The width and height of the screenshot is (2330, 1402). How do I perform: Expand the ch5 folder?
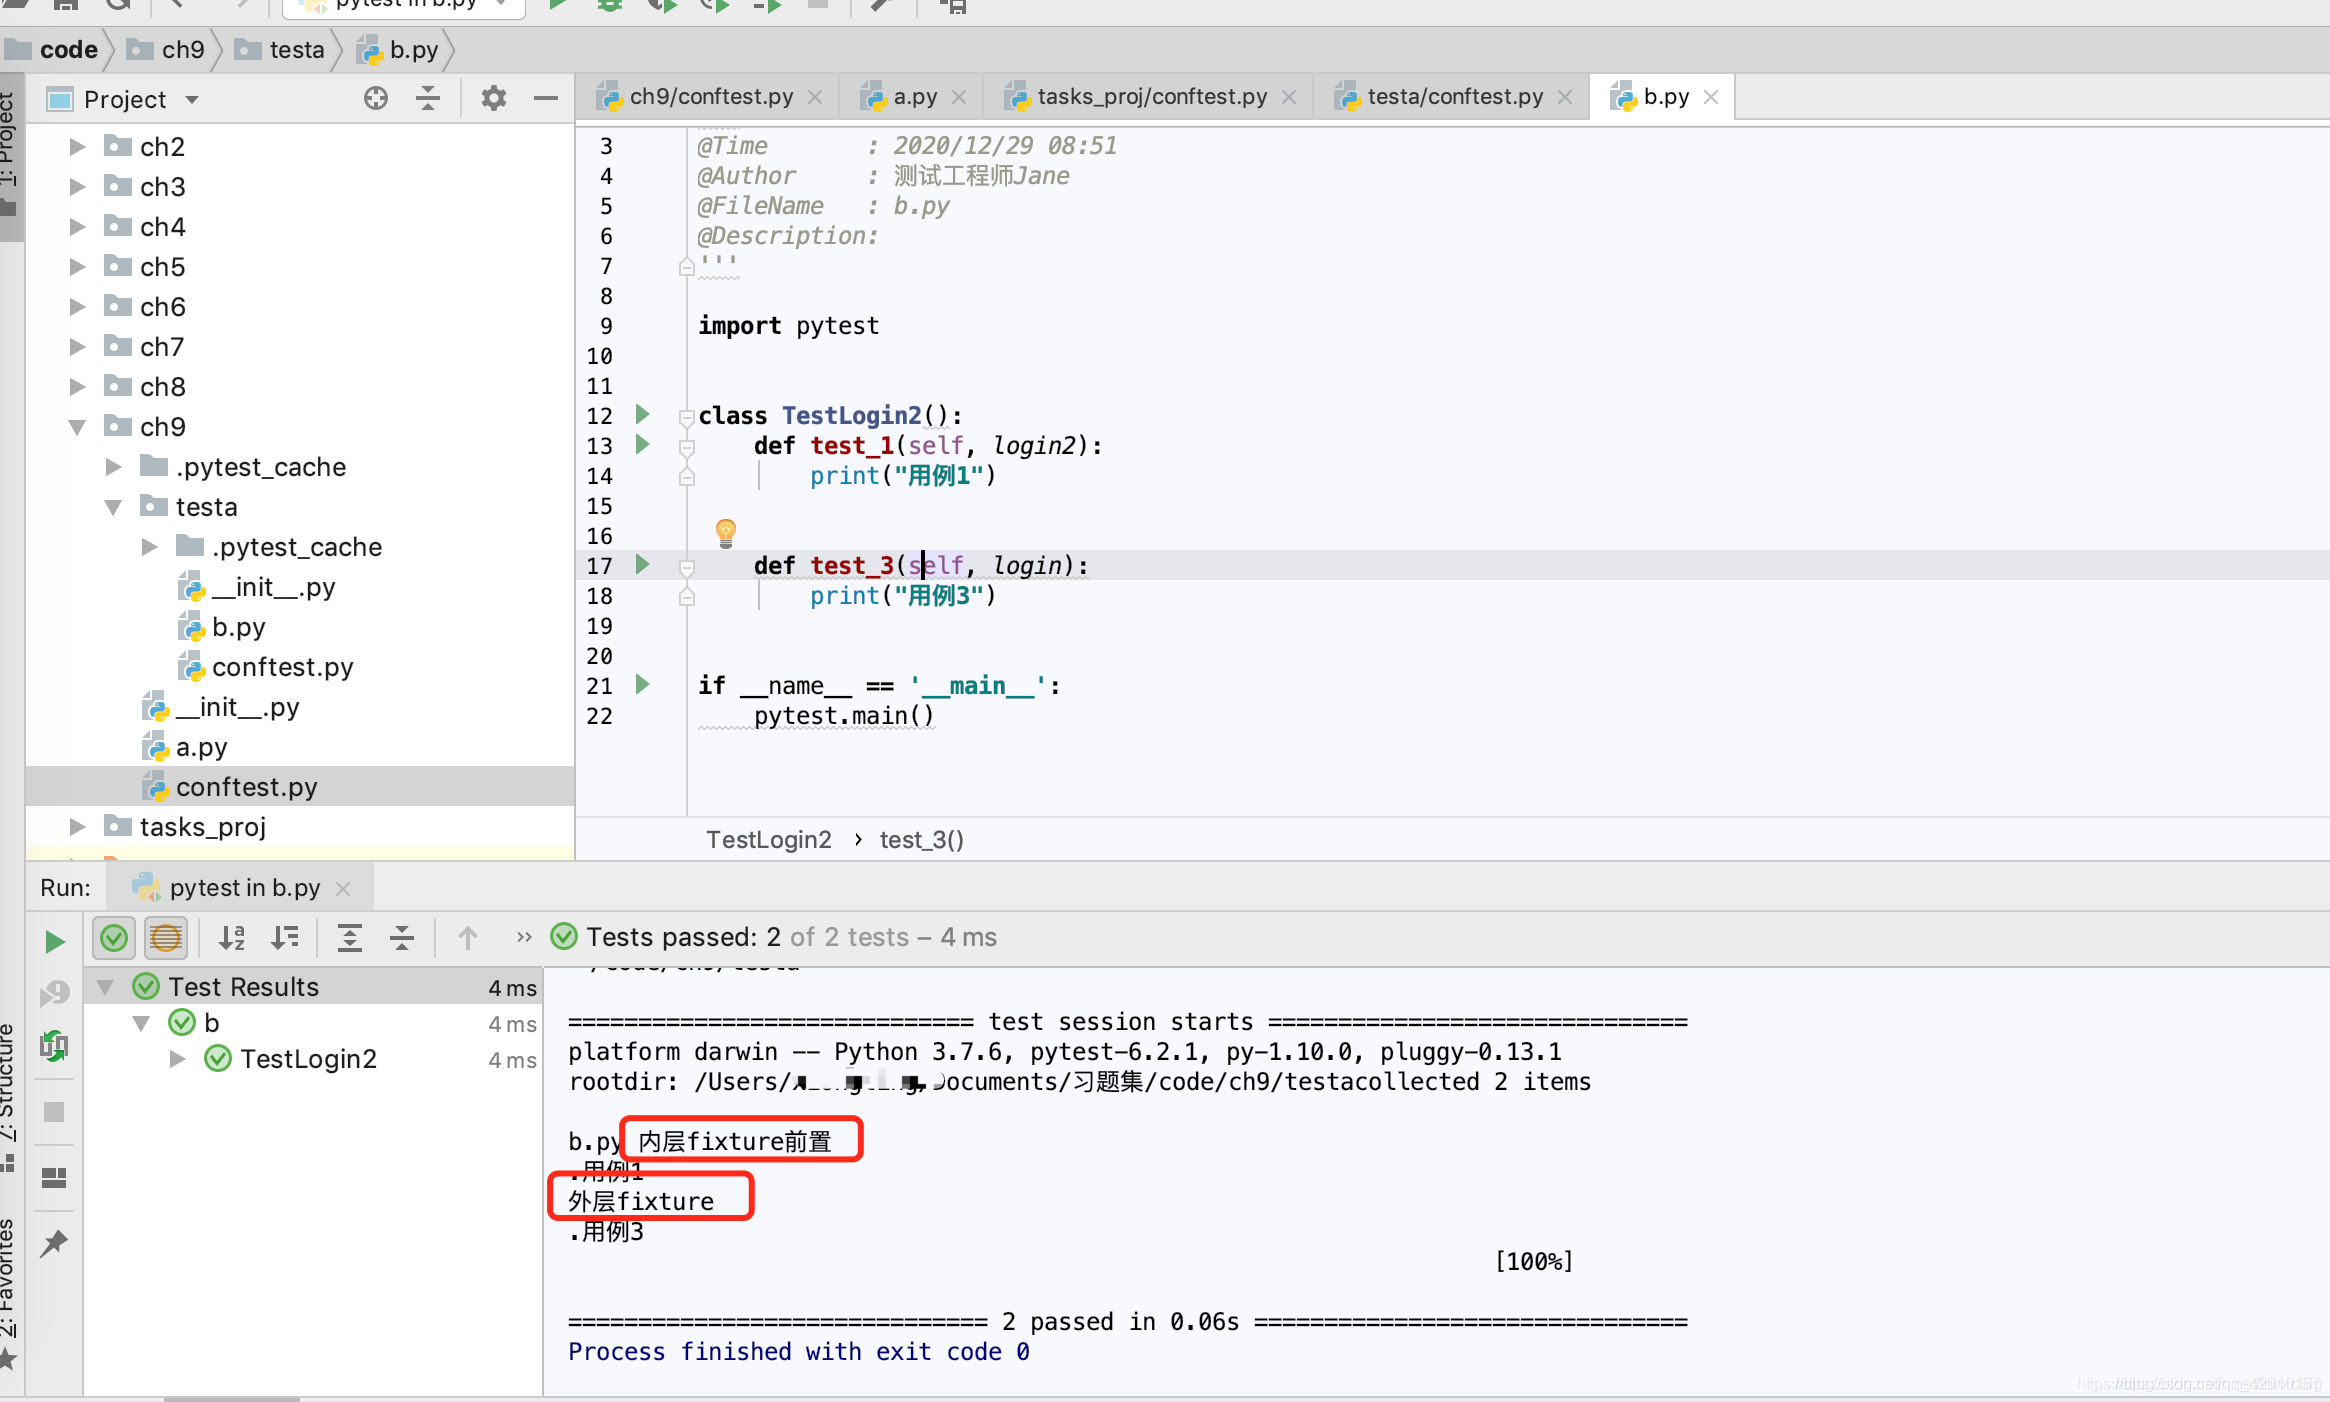coord(77,267)
